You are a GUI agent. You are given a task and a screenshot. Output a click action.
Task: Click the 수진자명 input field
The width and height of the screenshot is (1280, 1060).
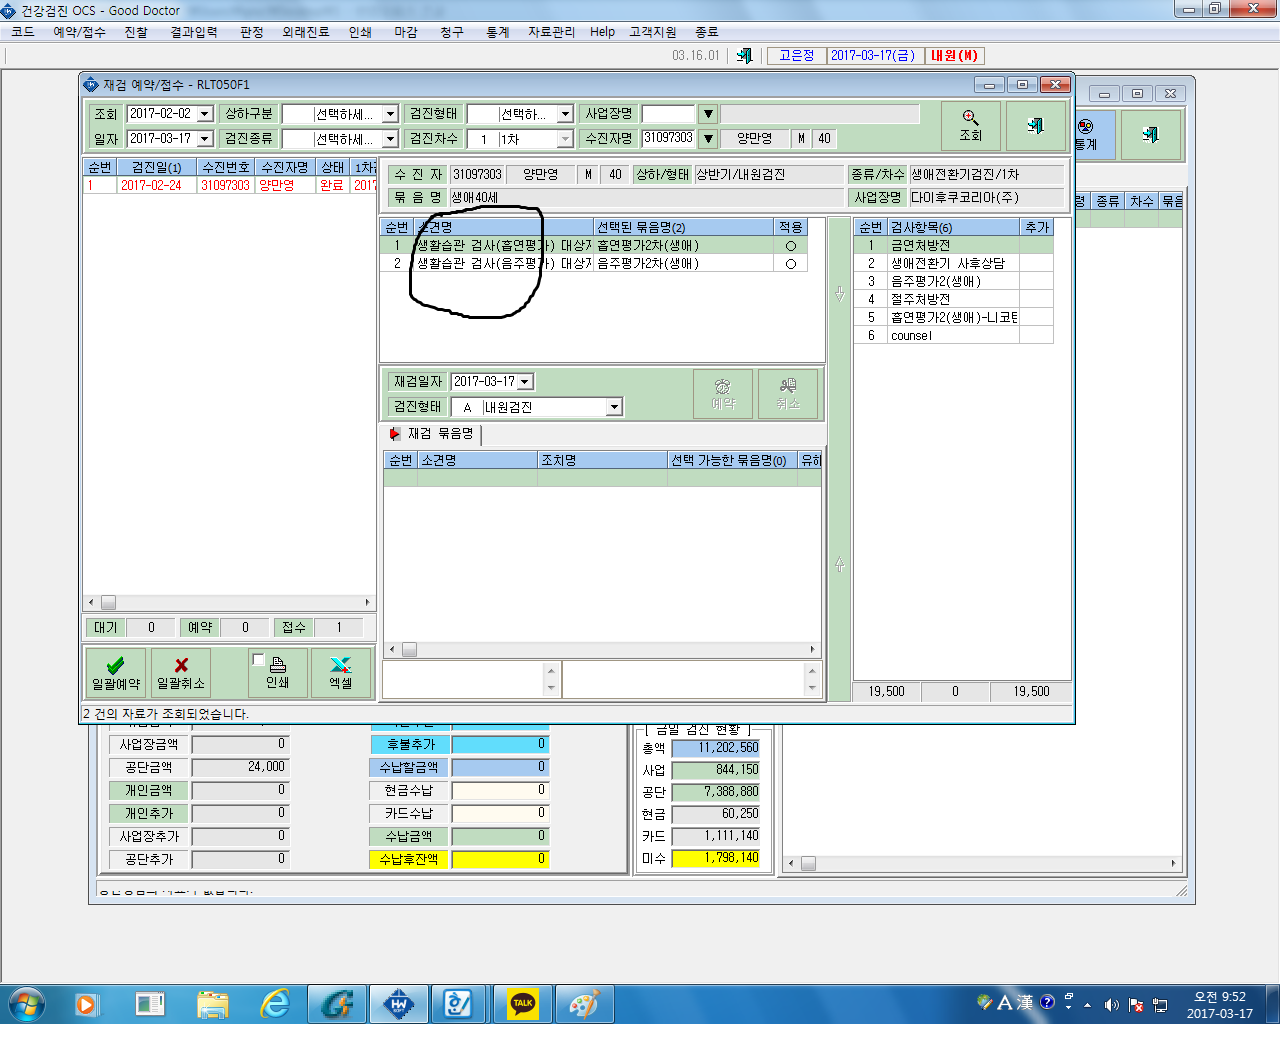668,138
